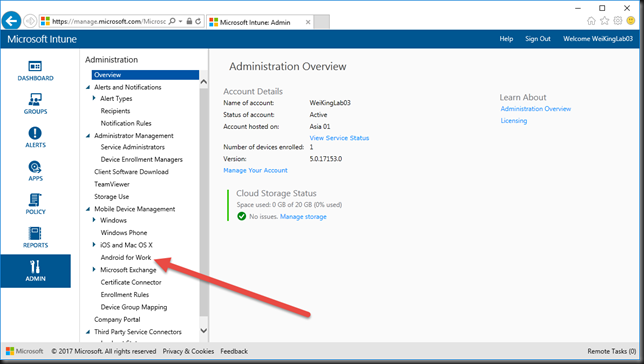Expand the iOS and Mac OS X node
This screenshot has width=644, height=364.
point(94,244)
